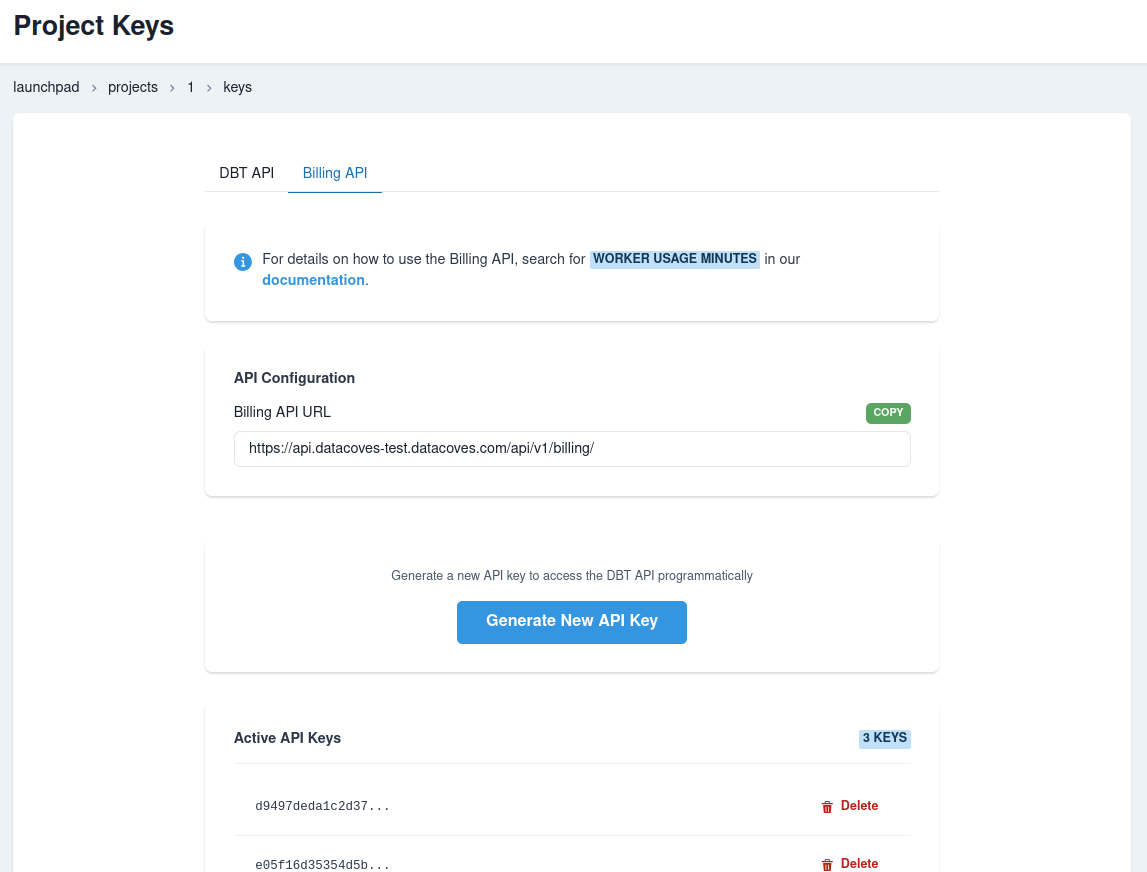Click the blue info icon in the notice

coord(242,261)
